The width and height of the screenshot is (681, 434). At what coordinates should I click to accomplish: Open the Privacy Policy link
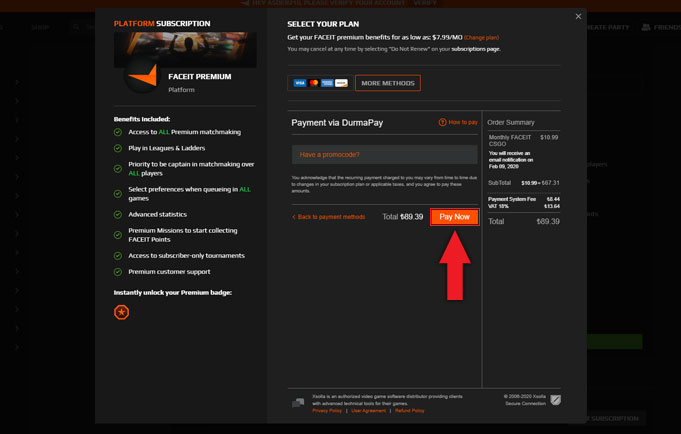327,411
